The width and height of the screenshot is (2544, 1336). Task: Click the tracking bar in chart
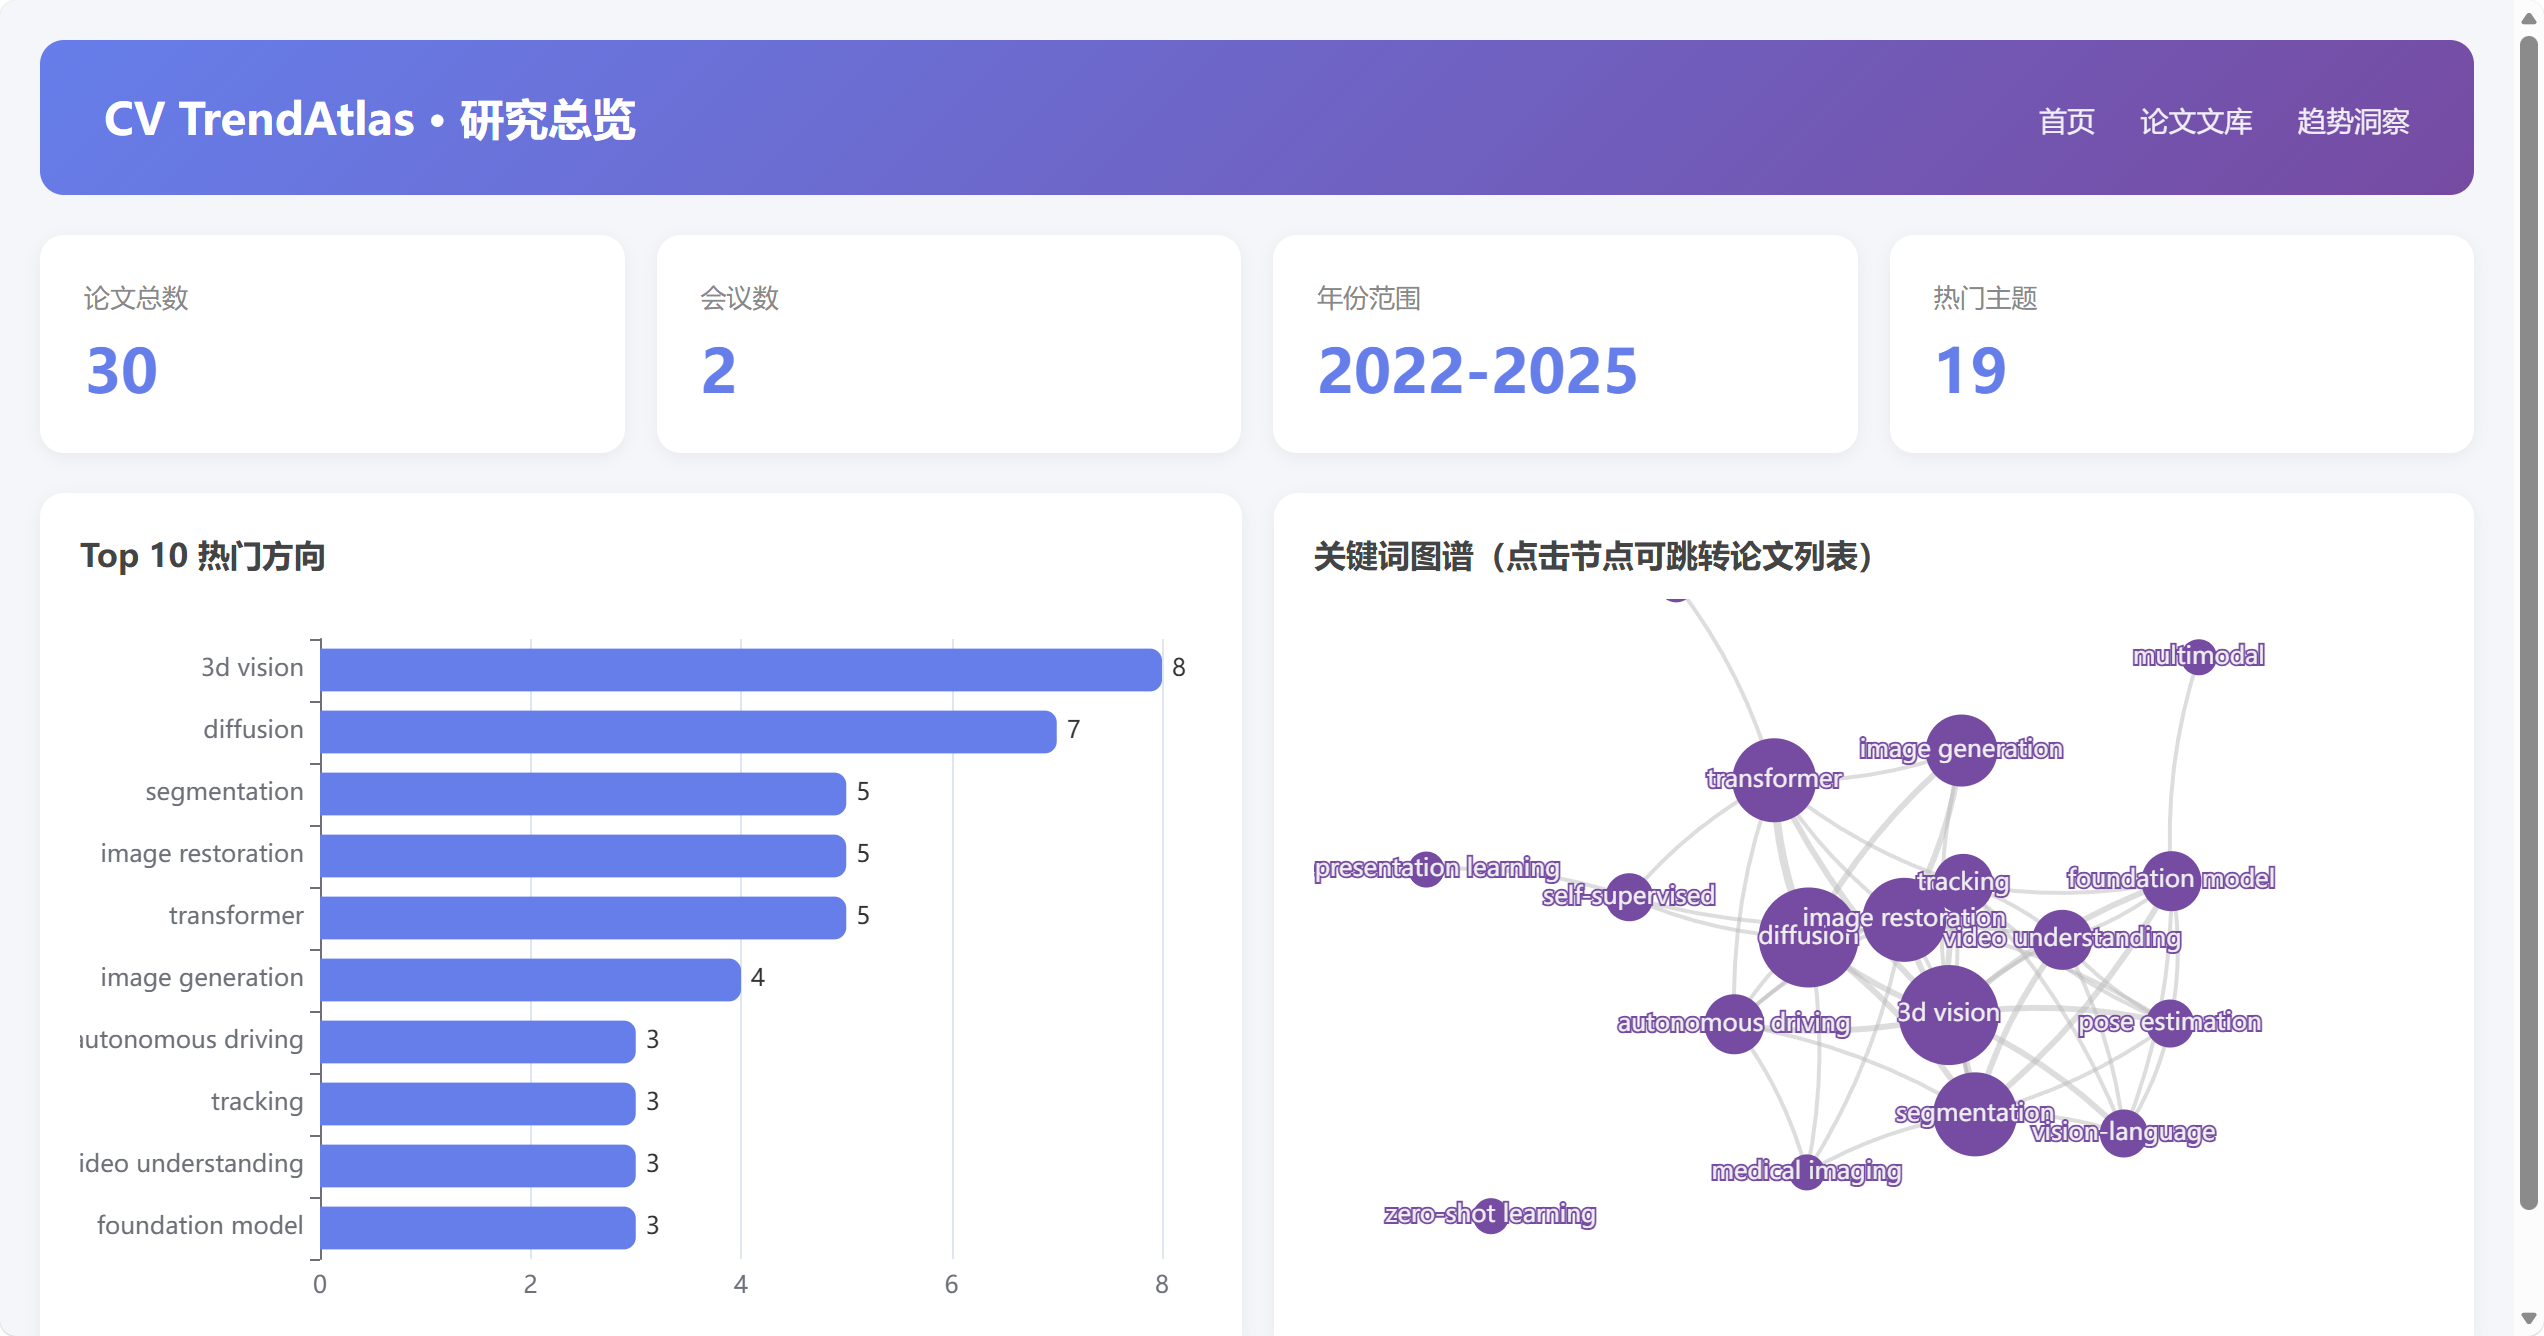[x=478, y=1103]
